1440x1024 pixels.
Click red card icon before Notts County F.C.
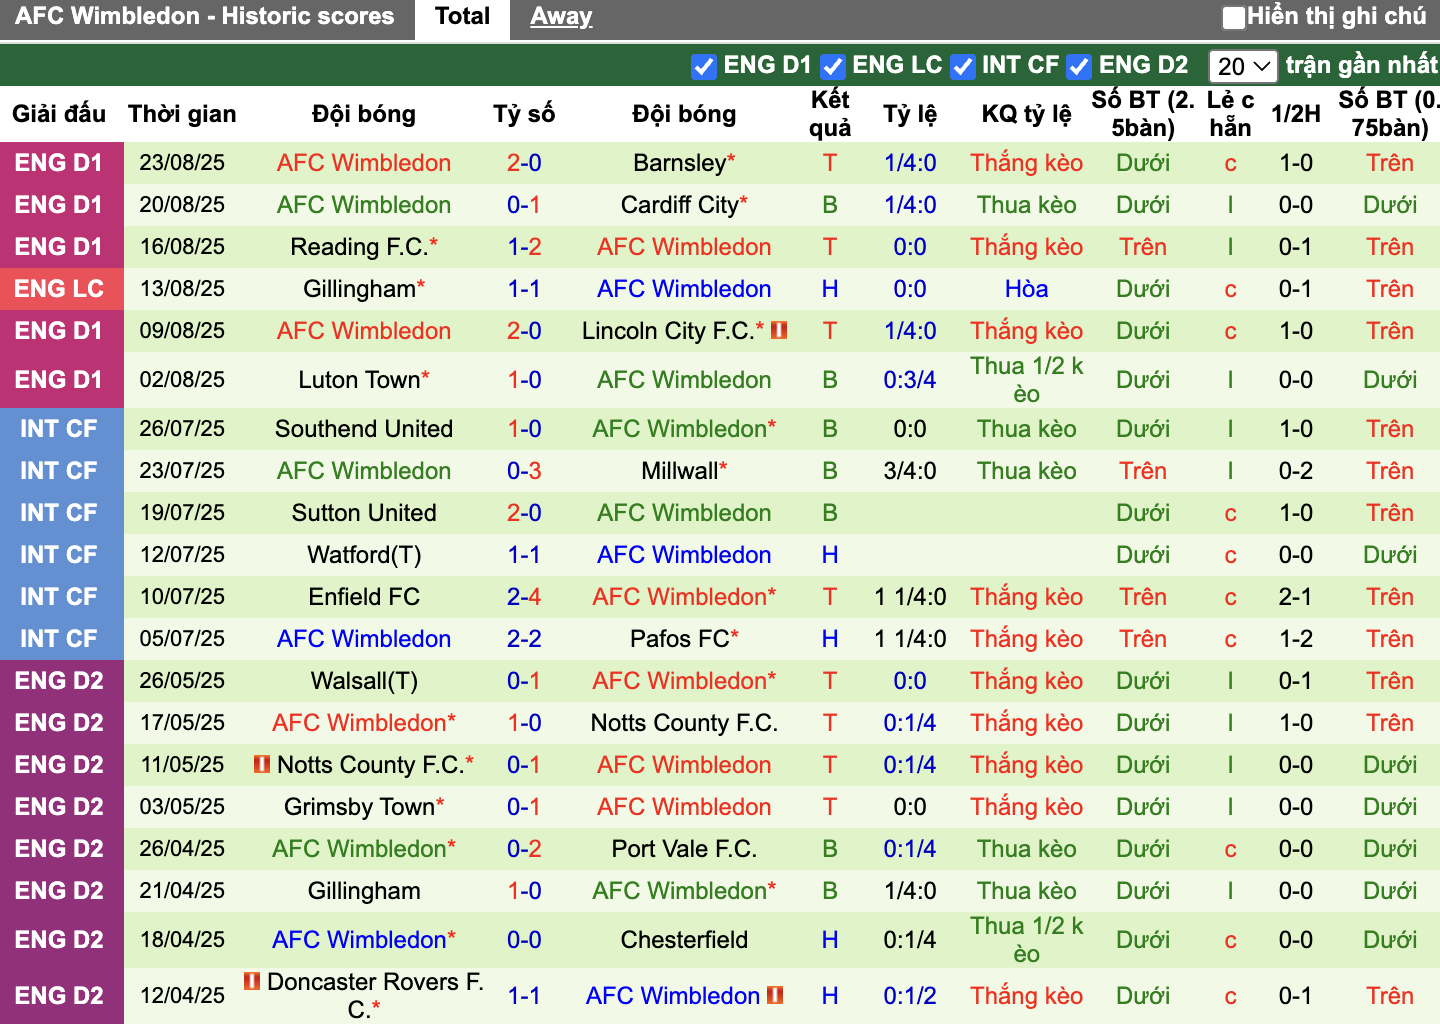click(x=262, y=764)
